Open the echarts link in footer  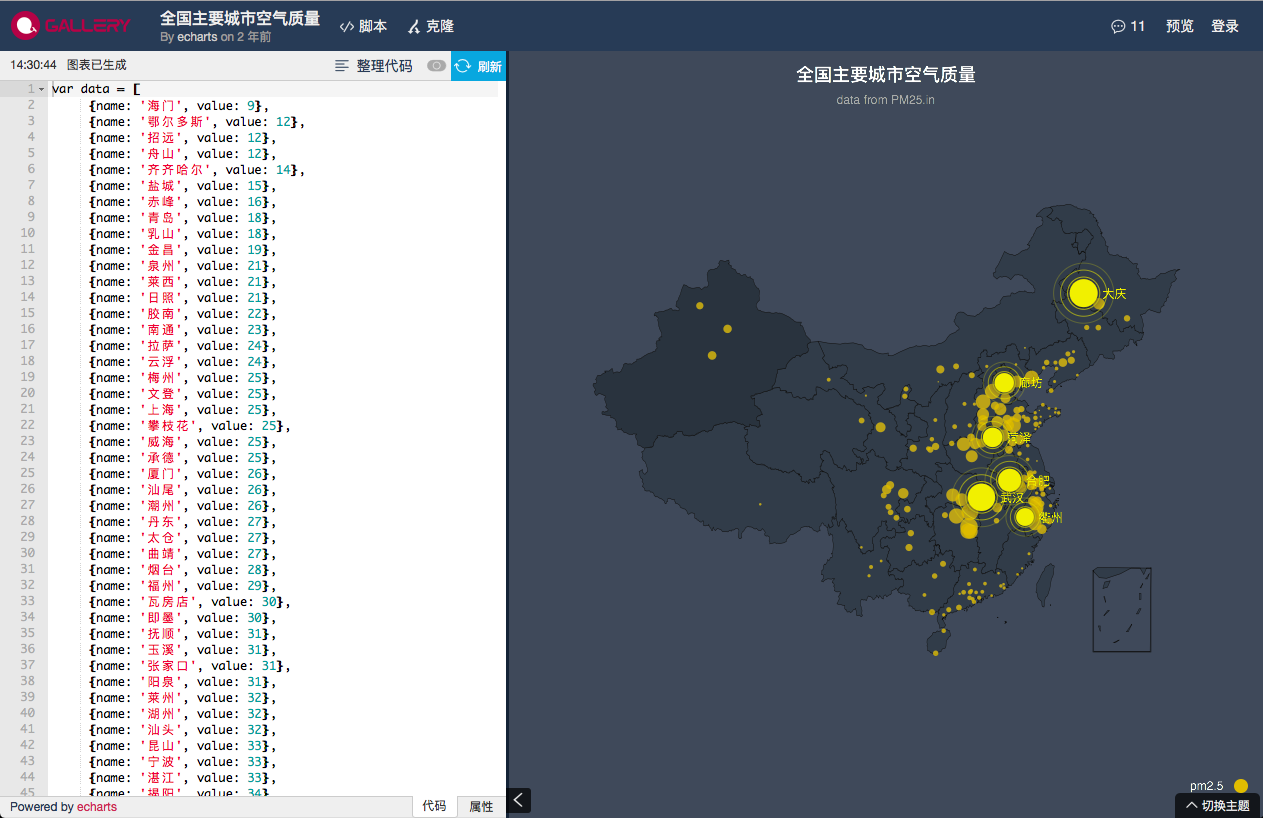97,807
